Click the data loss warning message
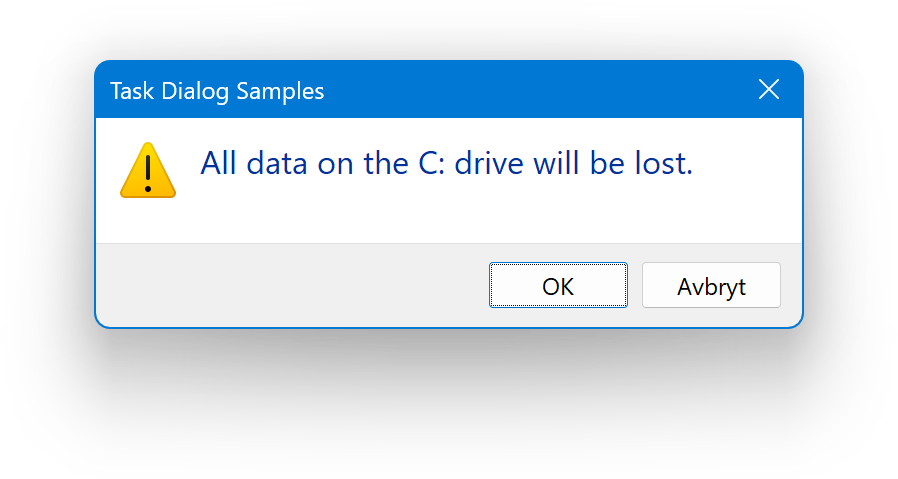Viewport: 898px width, 479px height. [446, 163]
